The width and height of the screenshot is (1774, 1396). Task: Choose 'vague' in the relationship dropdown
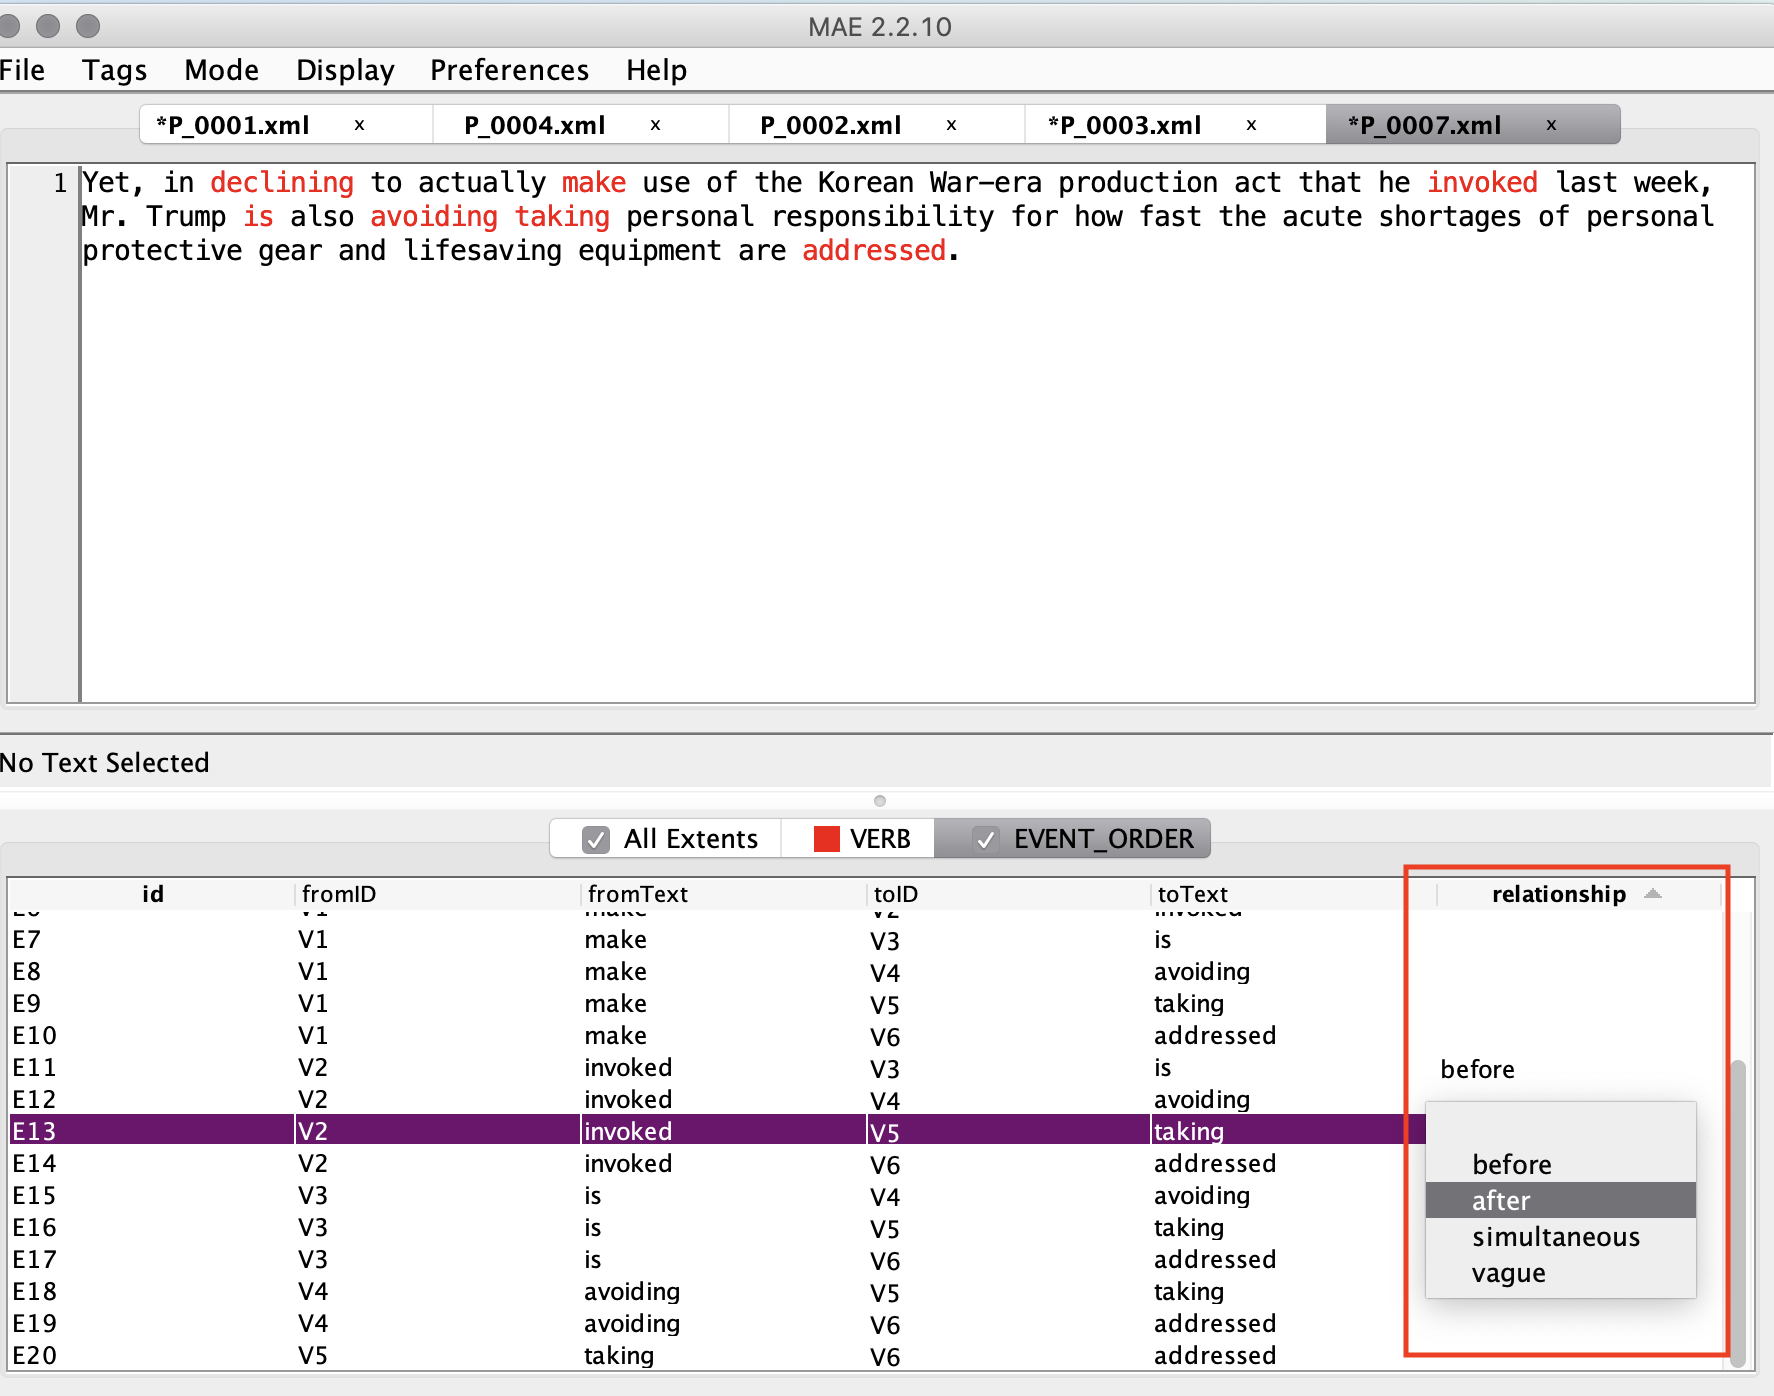[1561, 1273]
